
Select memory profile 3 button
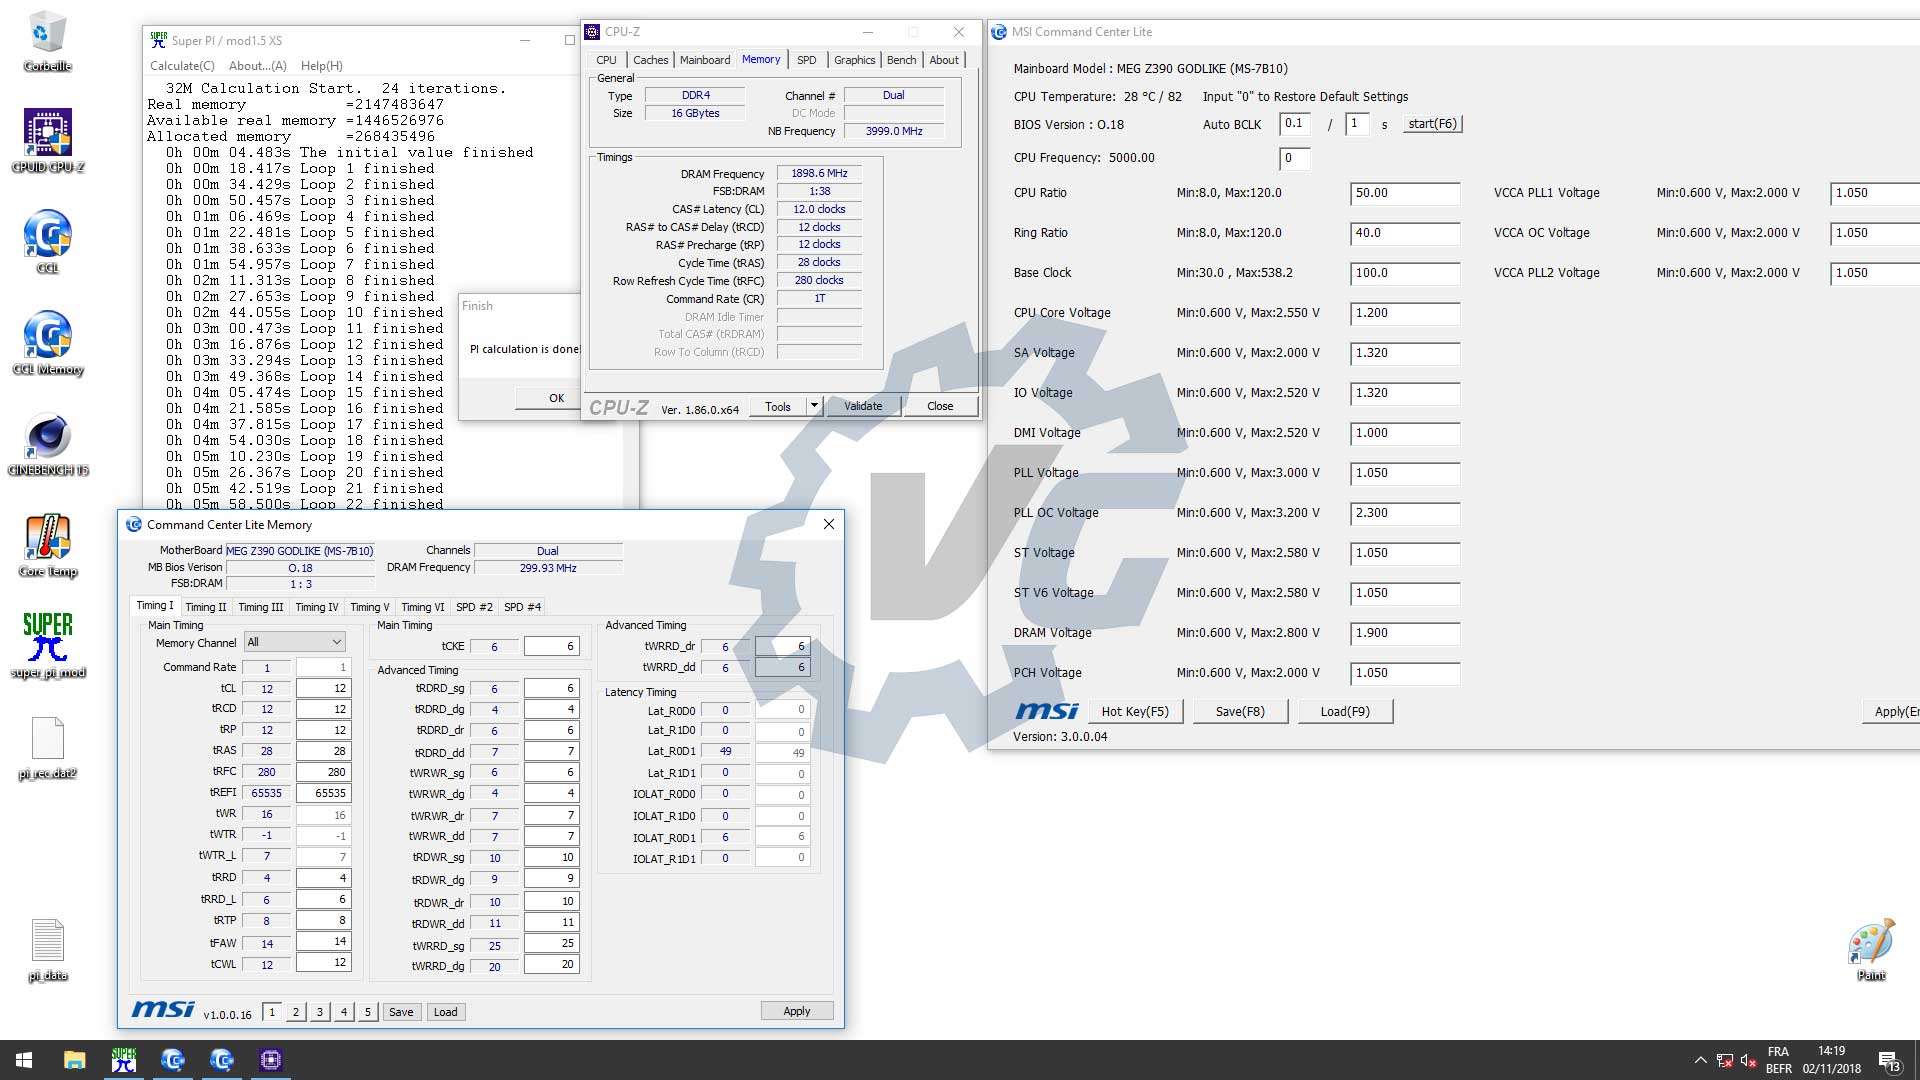pos(320,1012)
